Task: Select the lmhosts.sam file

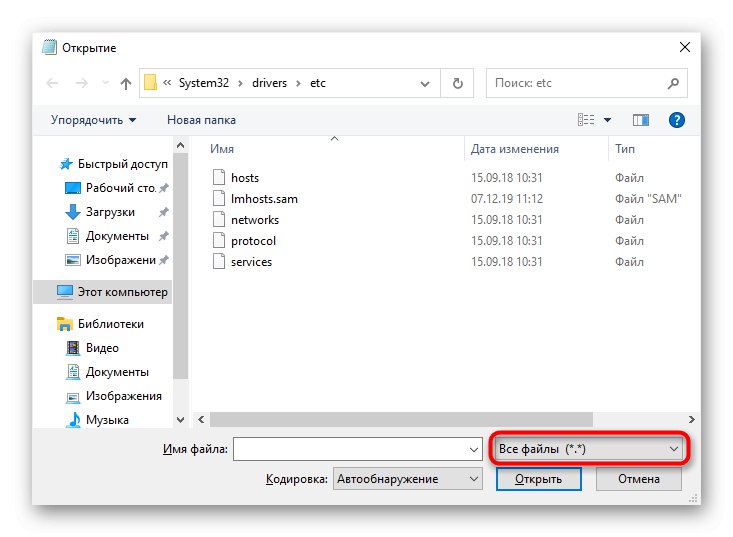Action: pyautogui.click(x=264, y=199)
